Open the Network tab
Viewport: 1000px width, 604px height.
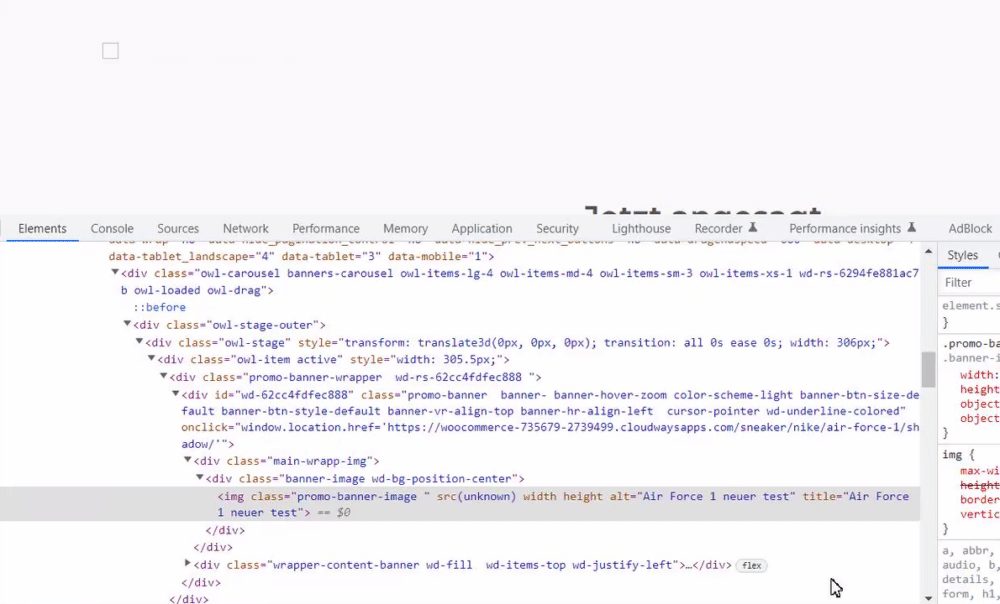[x=246, y=228]
